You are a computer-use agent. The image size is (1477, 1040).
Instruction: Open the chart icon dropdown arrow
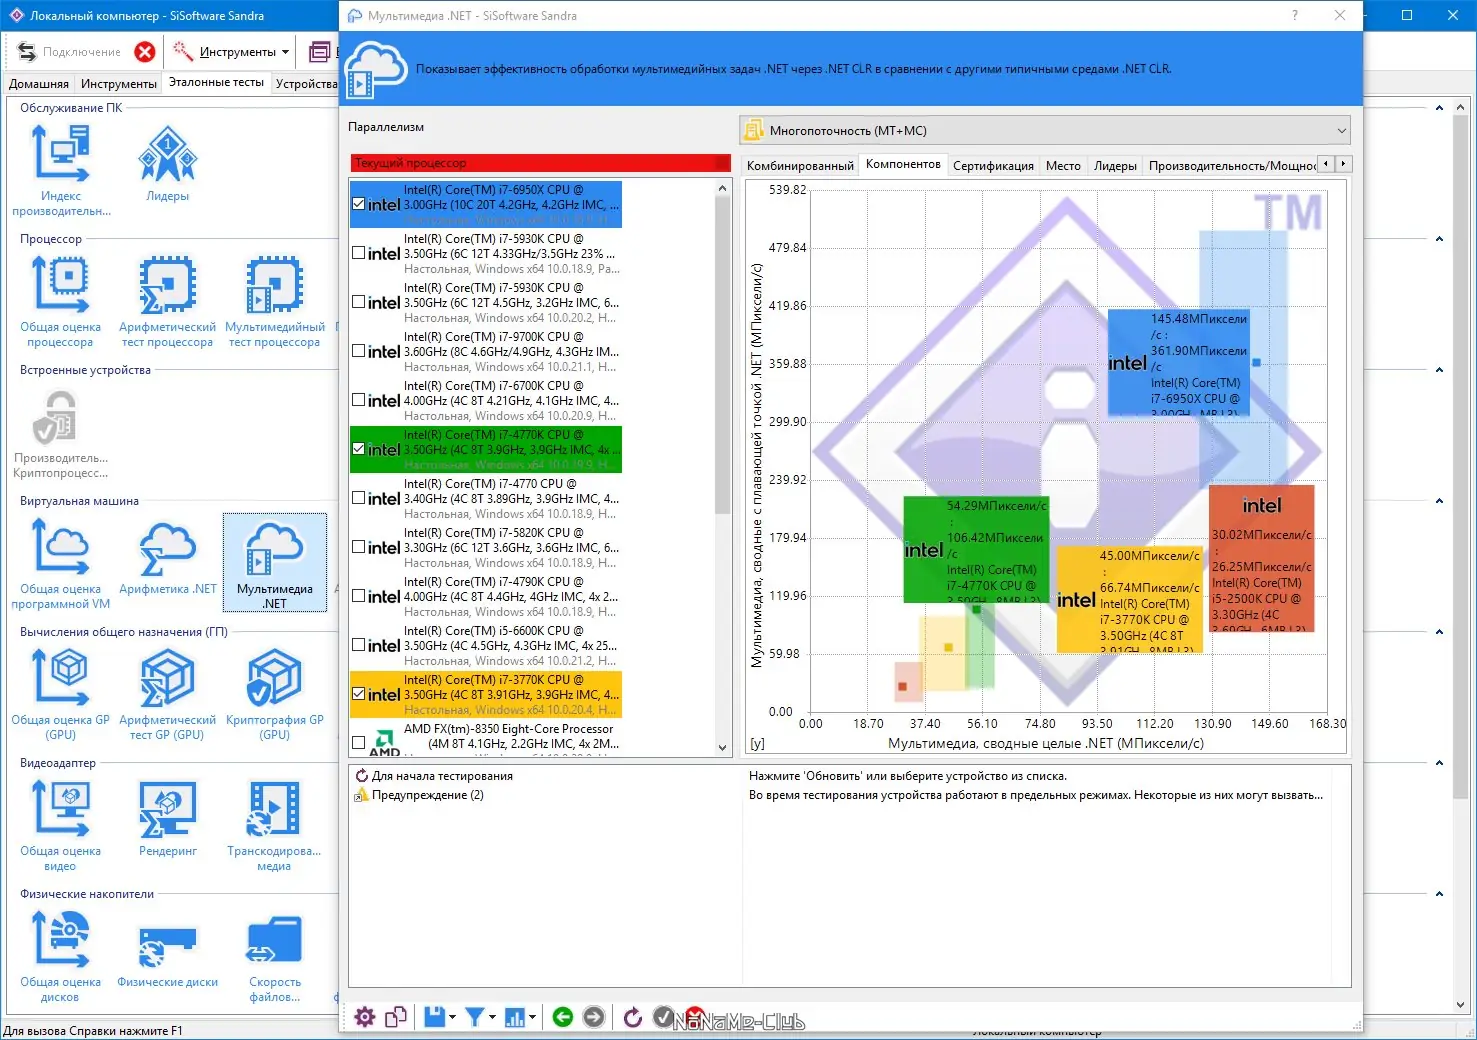click(x=532, y=1017)
